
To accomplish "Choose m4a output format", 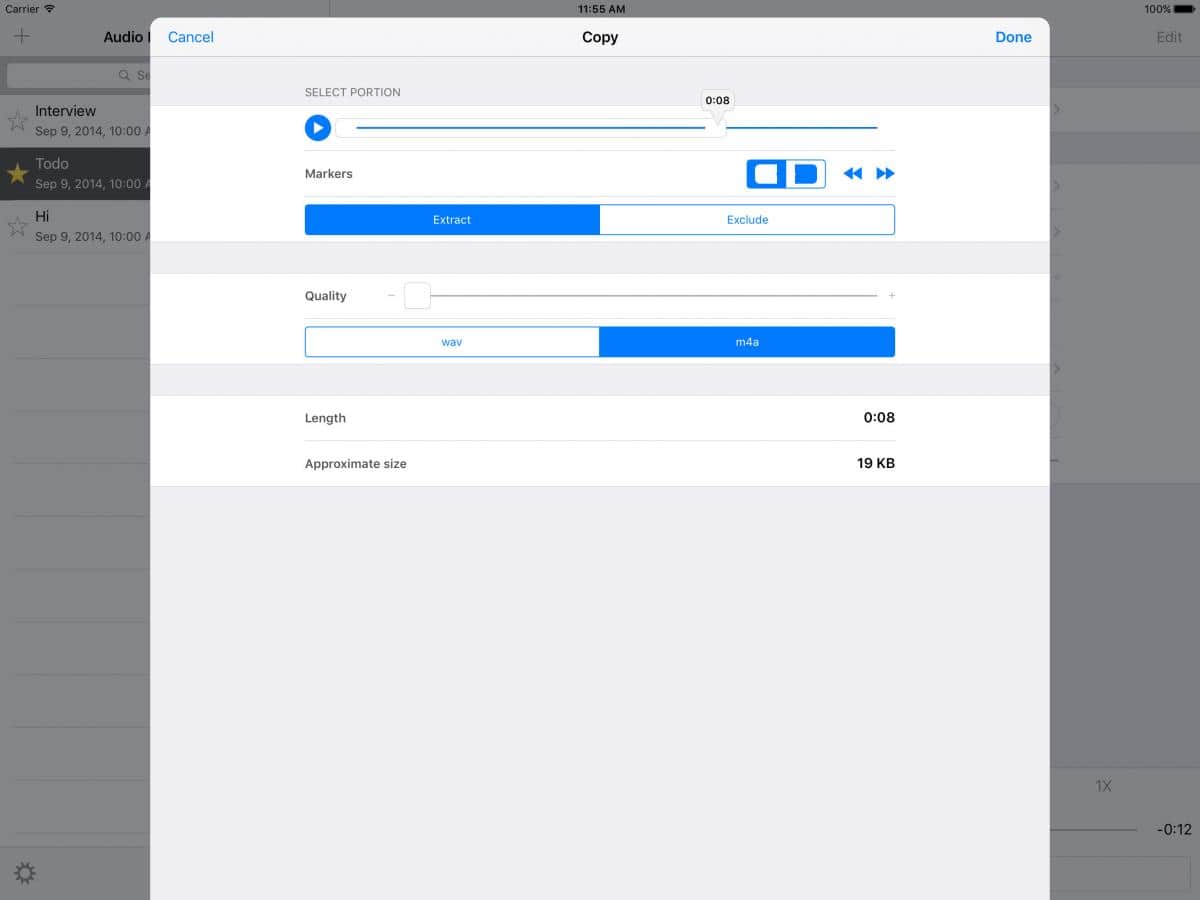I will [747, 342].
